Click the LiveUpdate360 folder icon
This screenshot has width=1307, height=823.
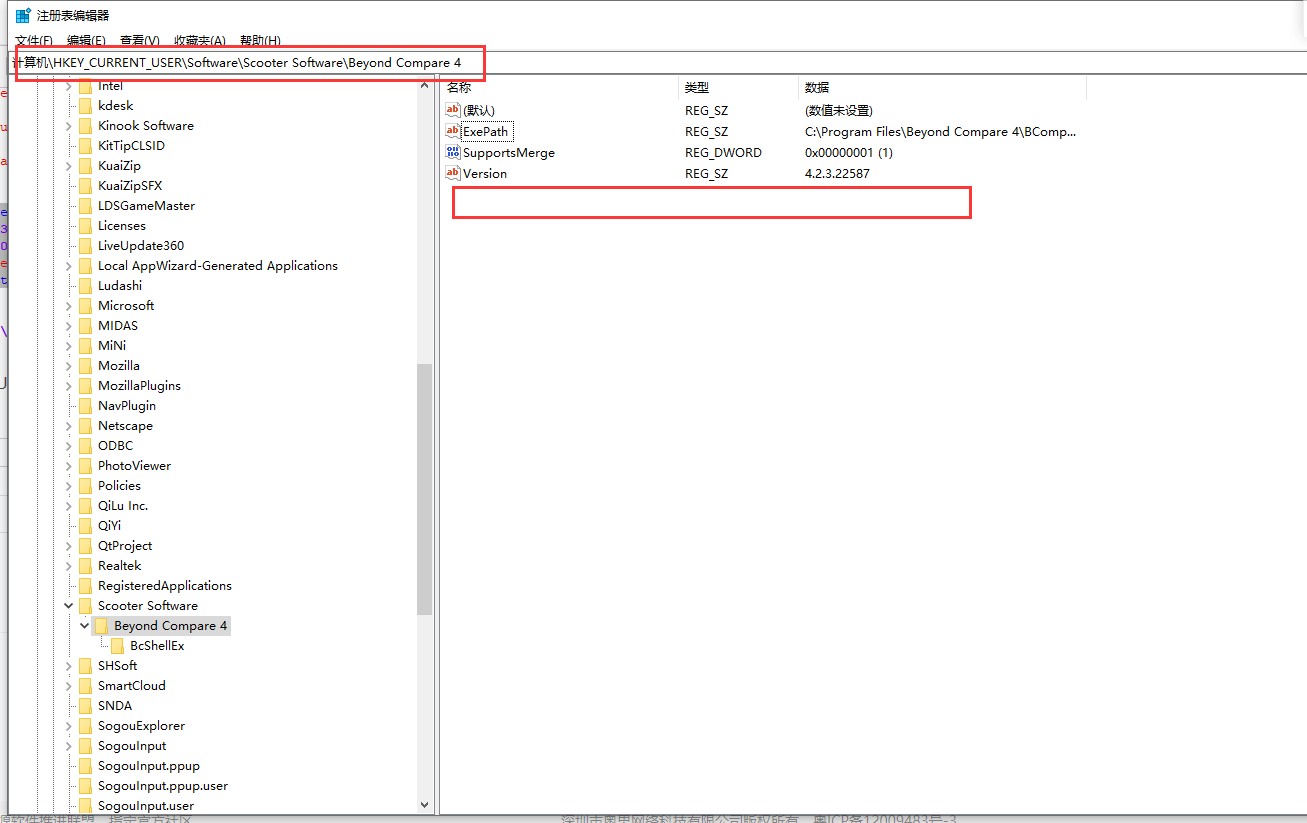click(85, 246)
